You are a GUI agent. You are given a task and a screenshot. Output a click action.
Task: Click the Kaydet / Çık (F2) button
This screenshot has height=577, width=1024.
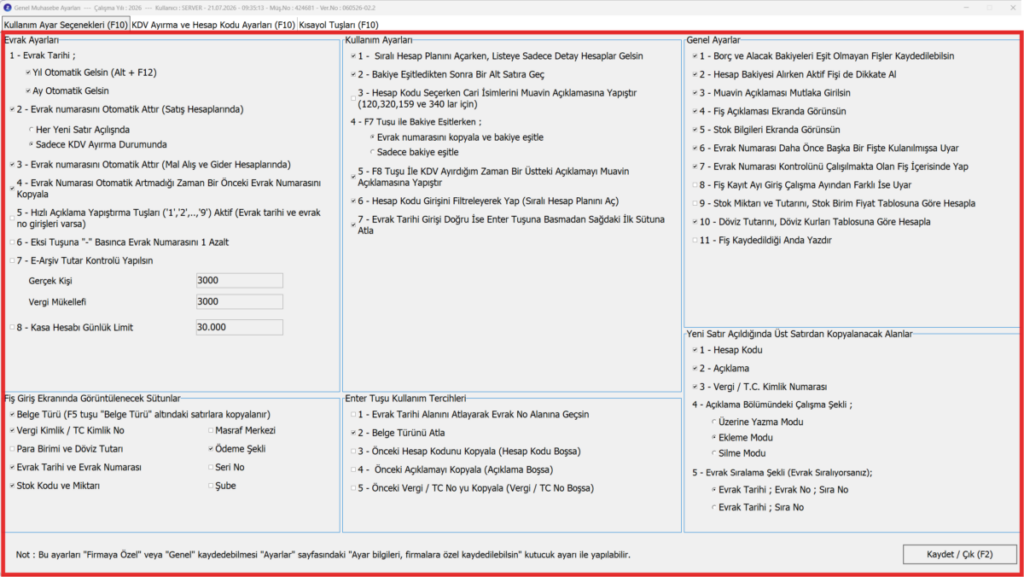point(959,554)
